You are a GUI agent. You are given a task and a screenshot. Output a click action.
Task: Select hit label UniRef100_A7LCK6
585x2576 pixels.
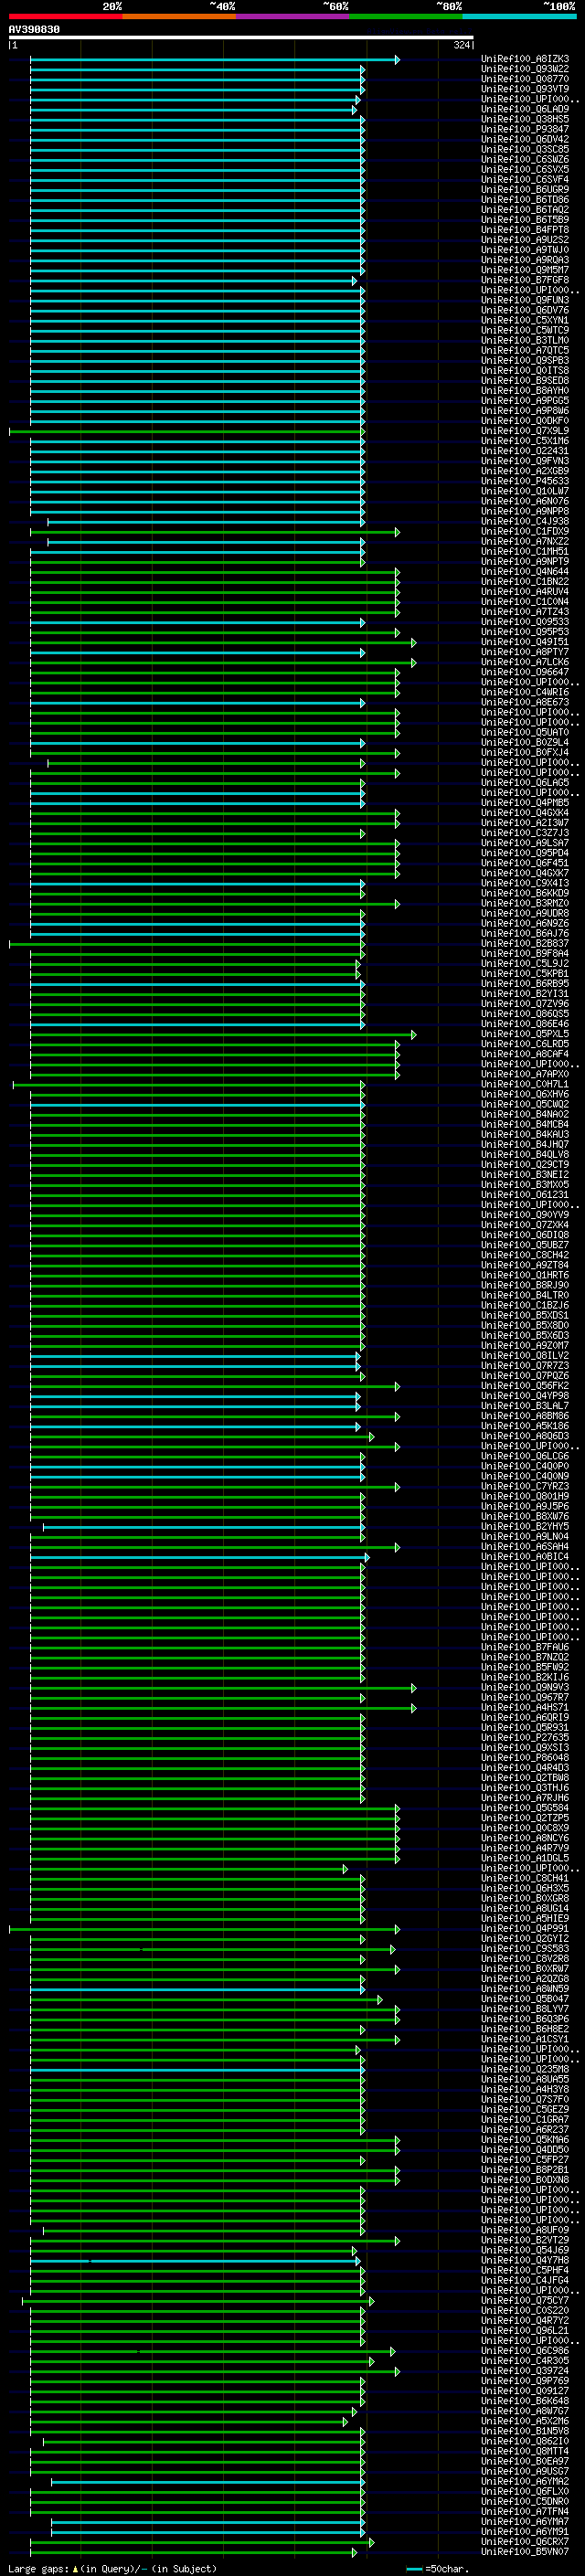(525, 662)
